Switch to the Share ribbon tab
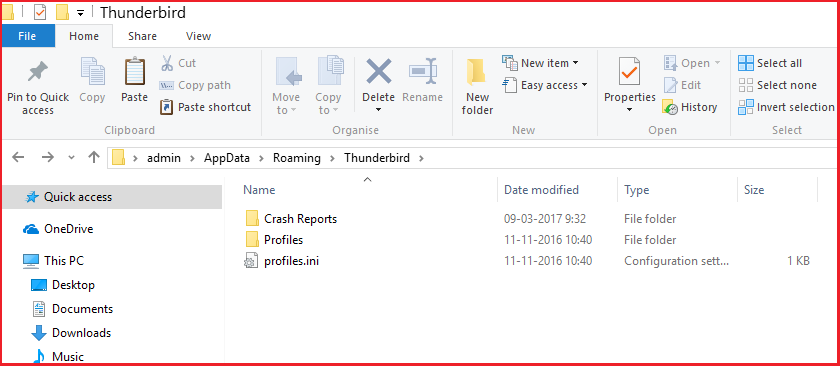 pyautogui.click(x=142, y=36)
